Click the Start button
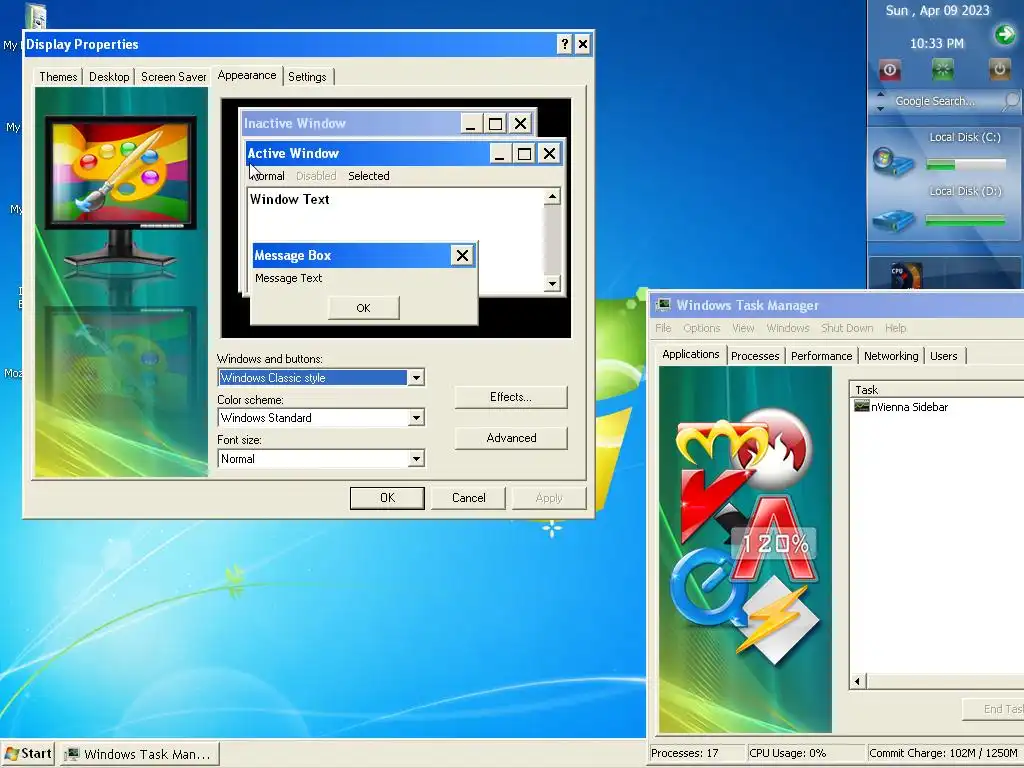The height and width of the screenshot is (768, 1024). pyautogui.click(x=27, y=754)
